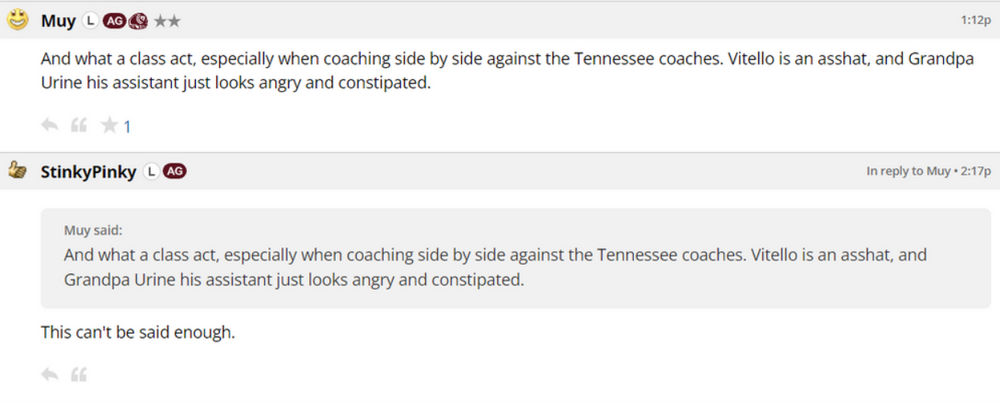Open the 1:12p timestamp permalink
The height and width of the screenshot is (401, 1000).
[x=975, y=20]
